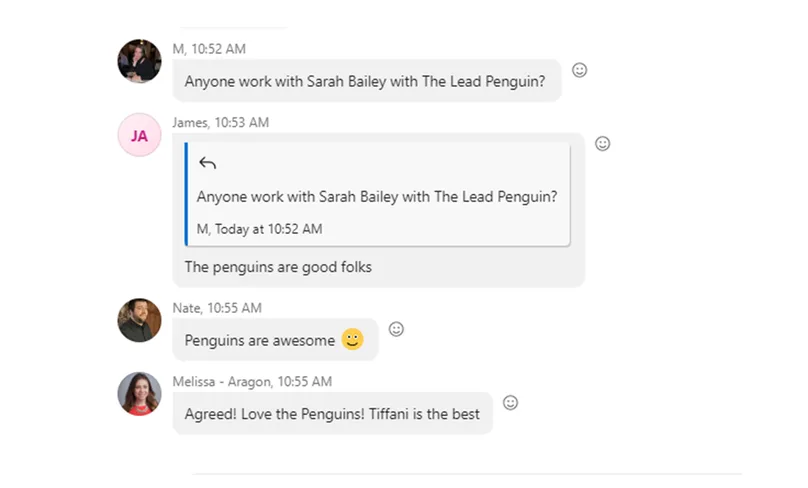
Task: Select the text 'The penguins are good folks'
Action: pyautogui.click(x=278, y=267)
